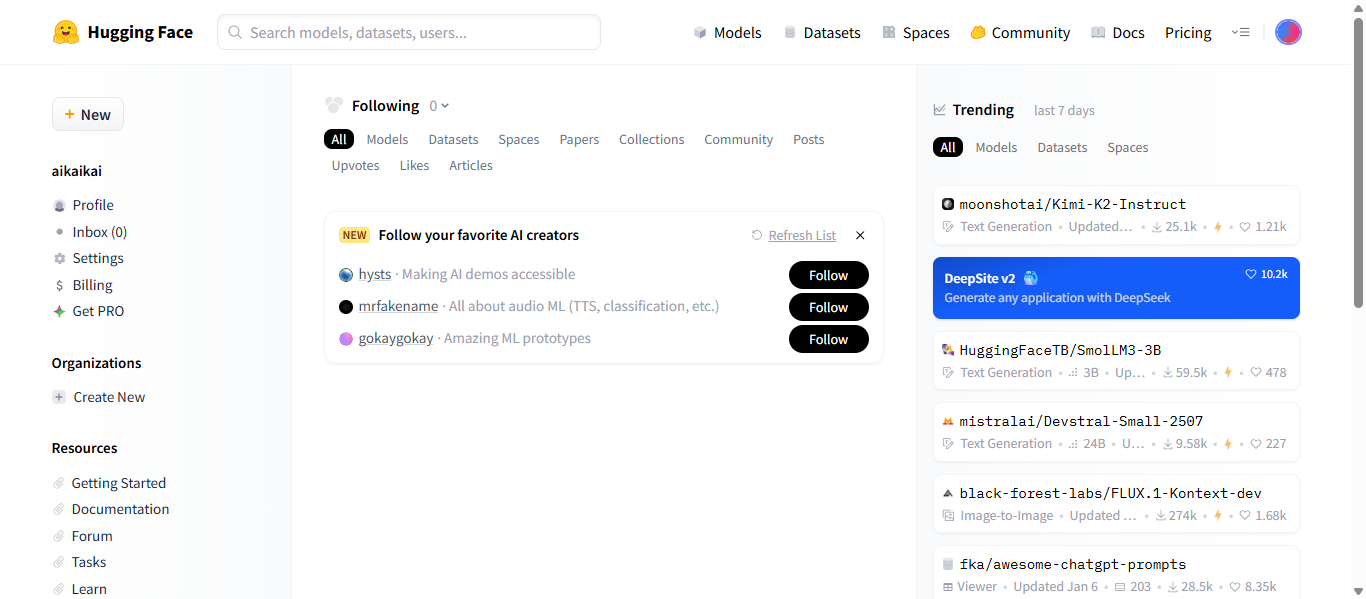Screen dimensions: 1366x599
Task: Open fka/awesome-chatgpt-prompts dataset card
Action: pyautogui.click(x=1116, y=573)
